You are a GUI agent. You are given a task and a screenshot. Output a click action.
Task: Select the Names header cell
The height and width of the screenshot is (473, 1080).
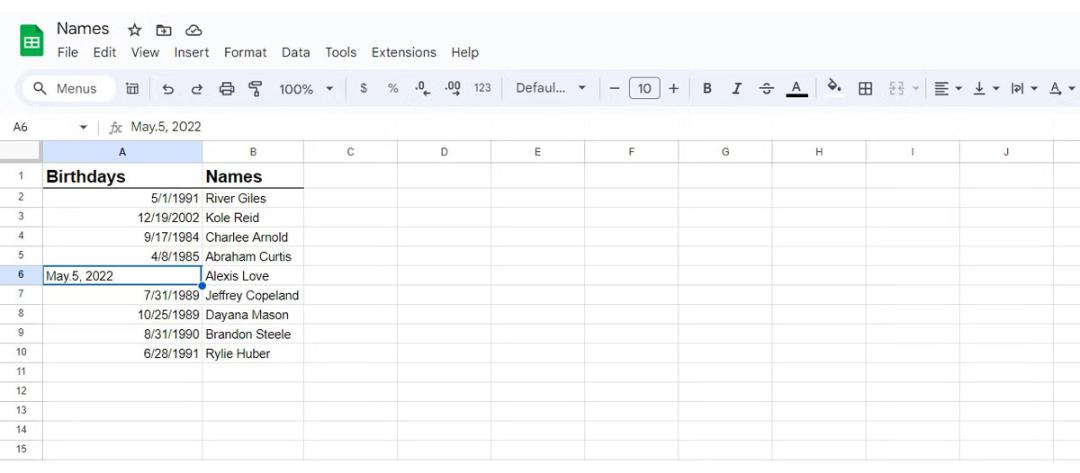(253, 176)
